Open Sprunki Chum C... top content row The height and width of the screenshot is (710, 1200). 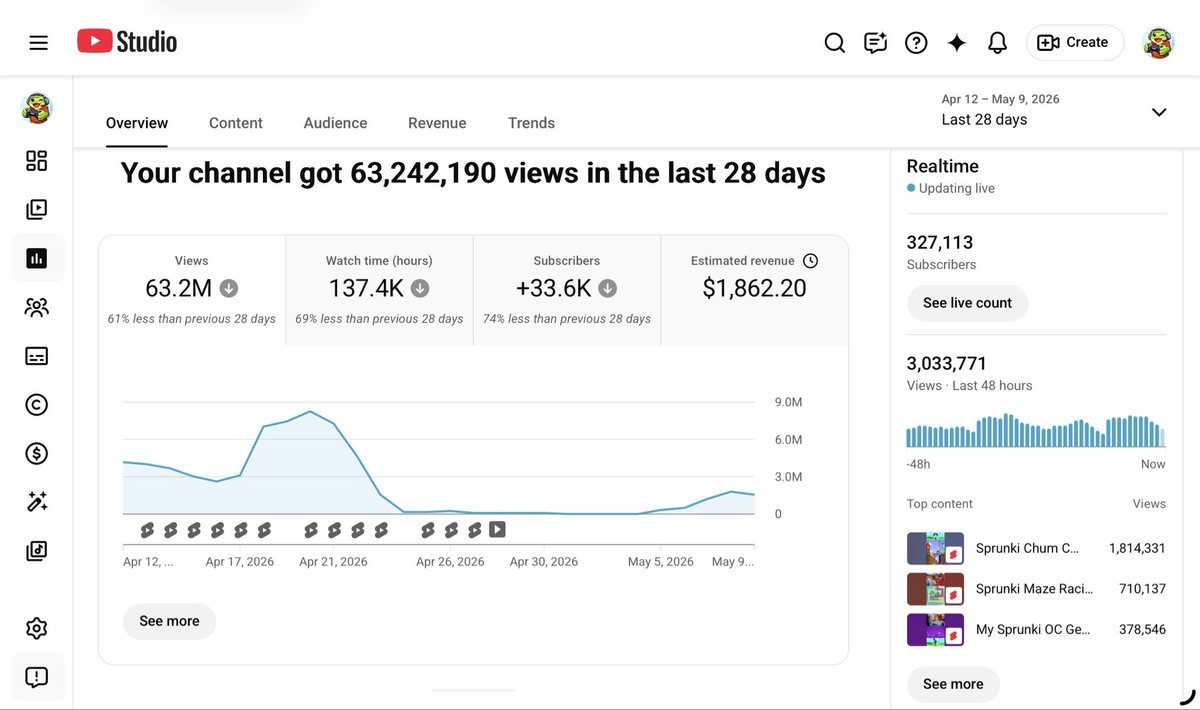pos(1036,548)
